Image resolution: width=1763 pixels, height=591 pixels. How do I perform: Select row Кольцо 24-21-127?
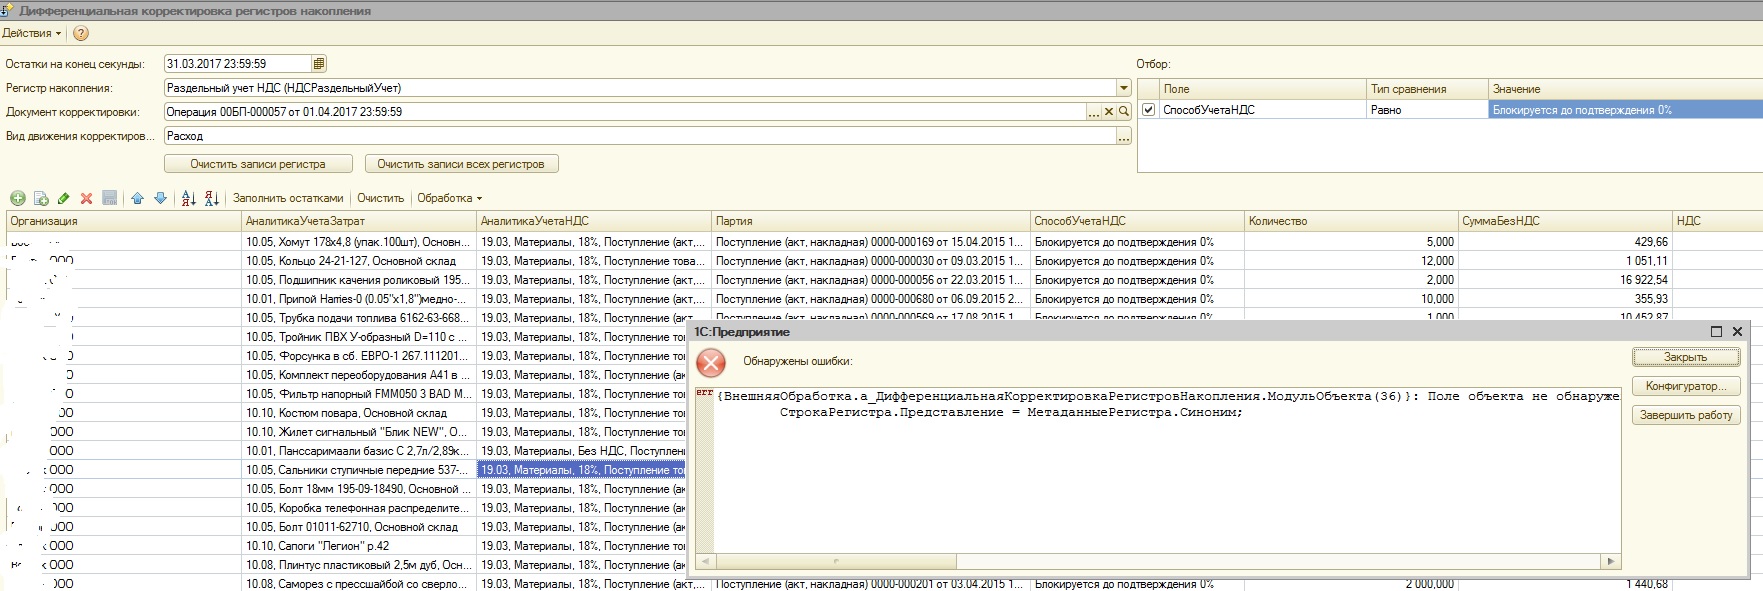(x=359, y=261)
